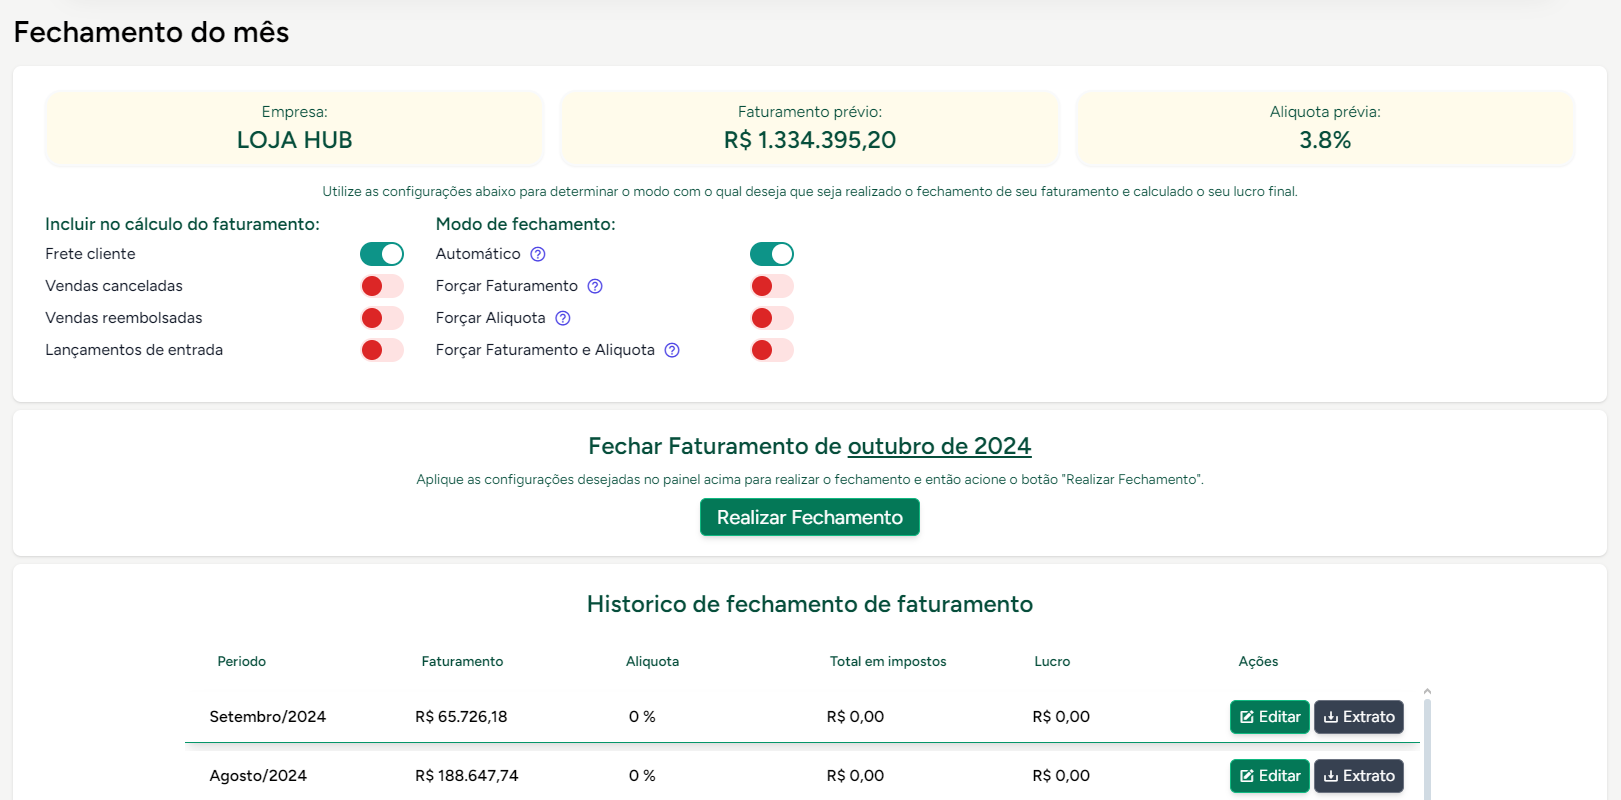Click the scrollbar up arrow in history
1621x800 pixels.
tap(1427, 691)
